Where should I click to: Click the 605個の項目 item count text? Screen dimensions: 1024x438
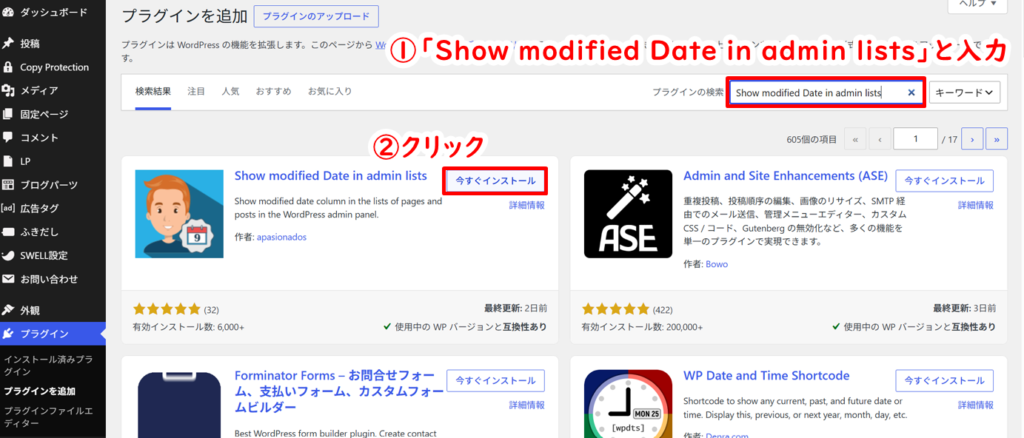tap(813, 139)
